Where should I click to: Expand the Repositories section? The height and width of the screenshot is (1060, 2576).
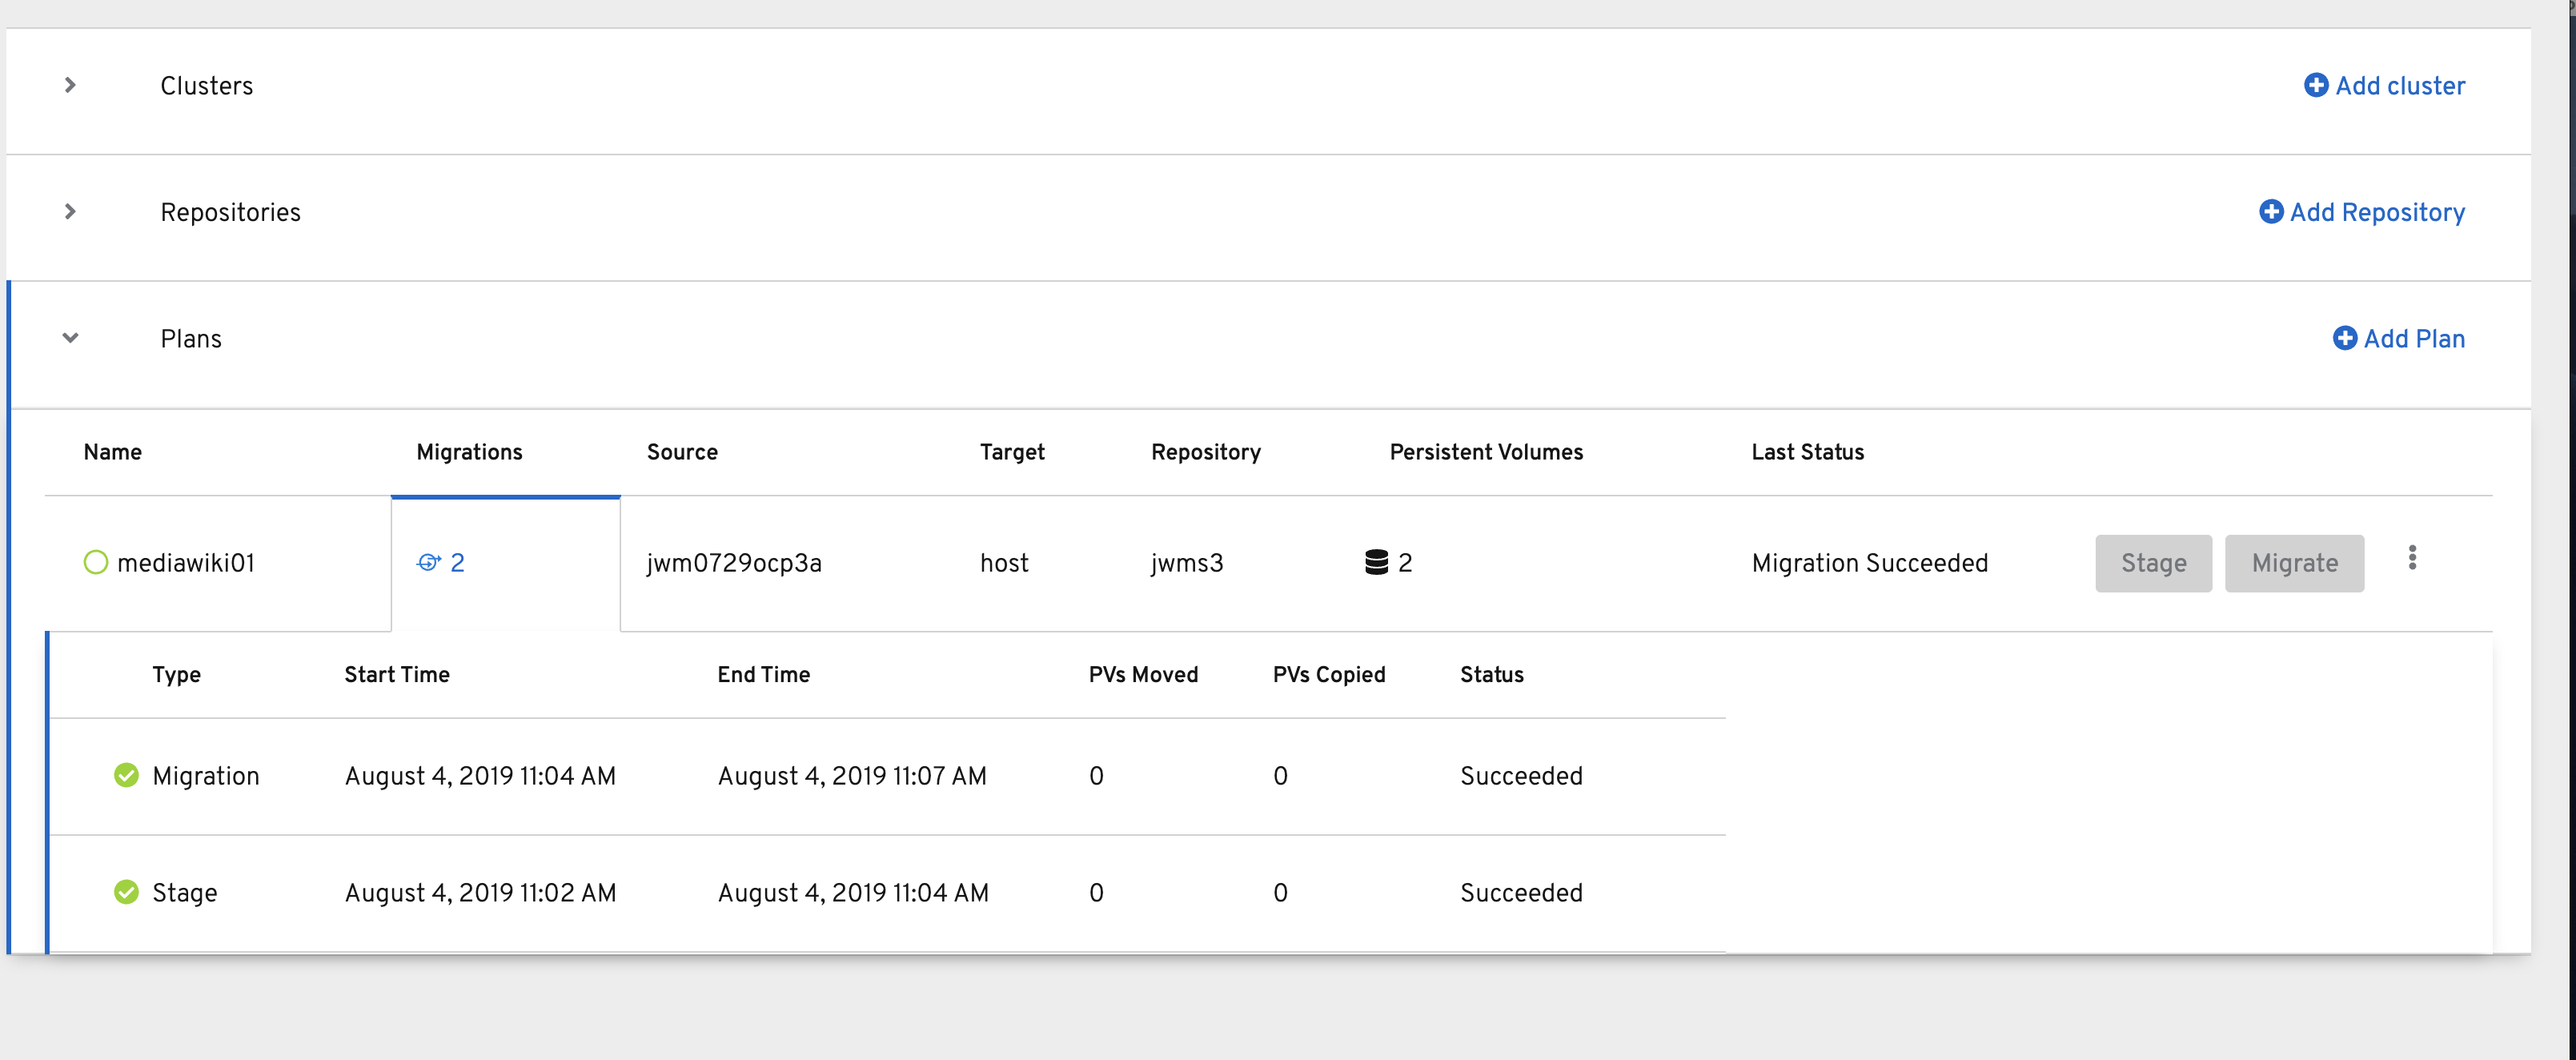[x=70, y=211]
